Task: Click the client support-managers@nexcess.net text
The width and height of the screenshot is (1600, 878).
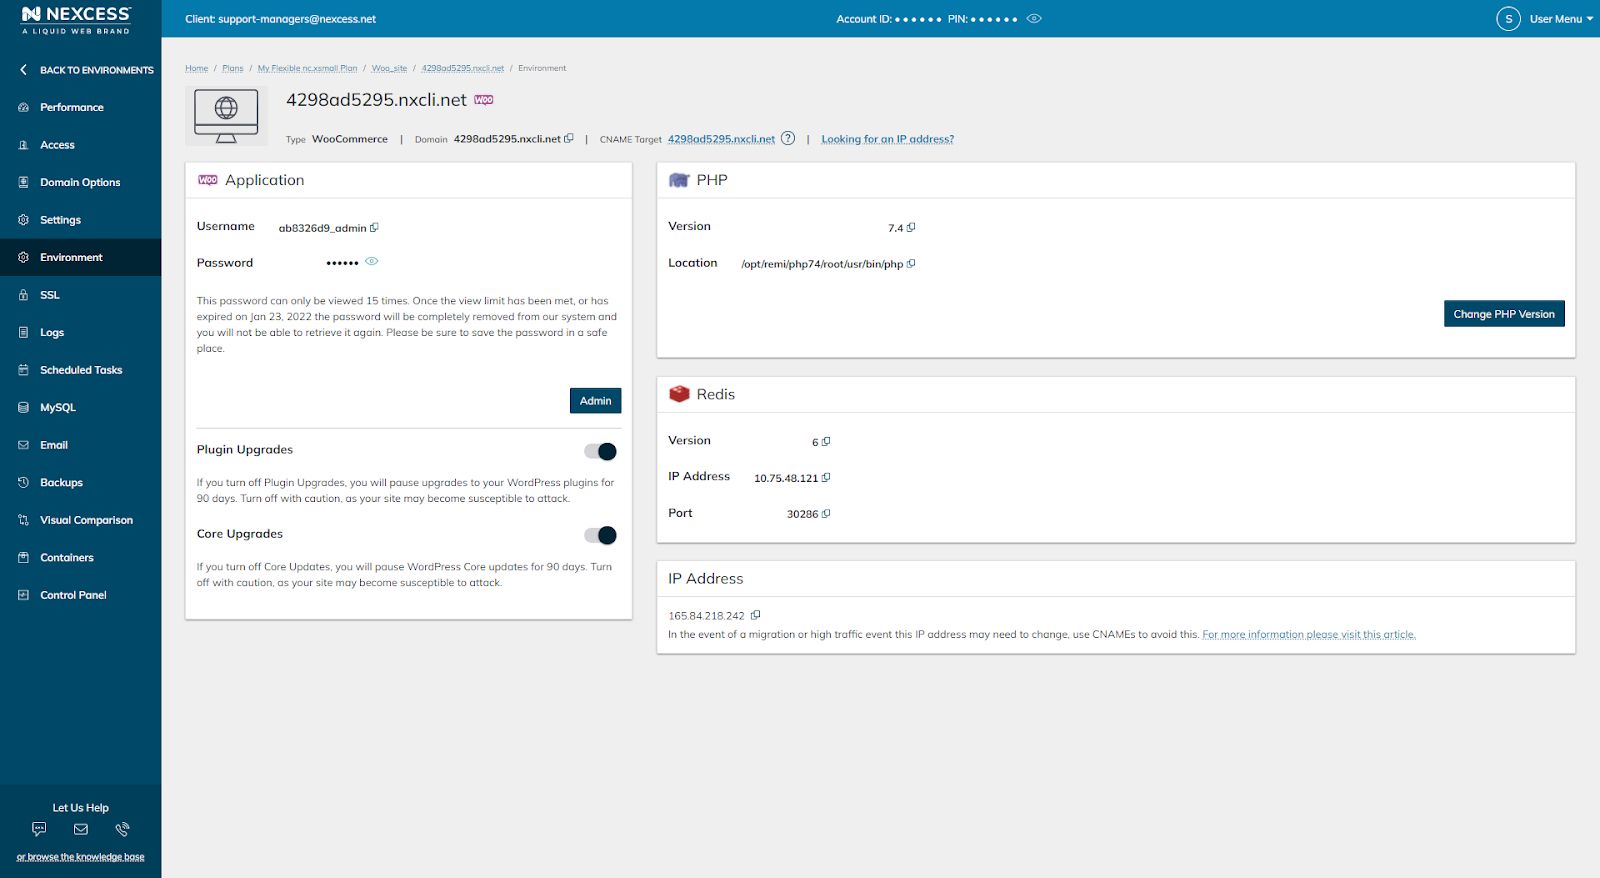Action: [280, 19]
